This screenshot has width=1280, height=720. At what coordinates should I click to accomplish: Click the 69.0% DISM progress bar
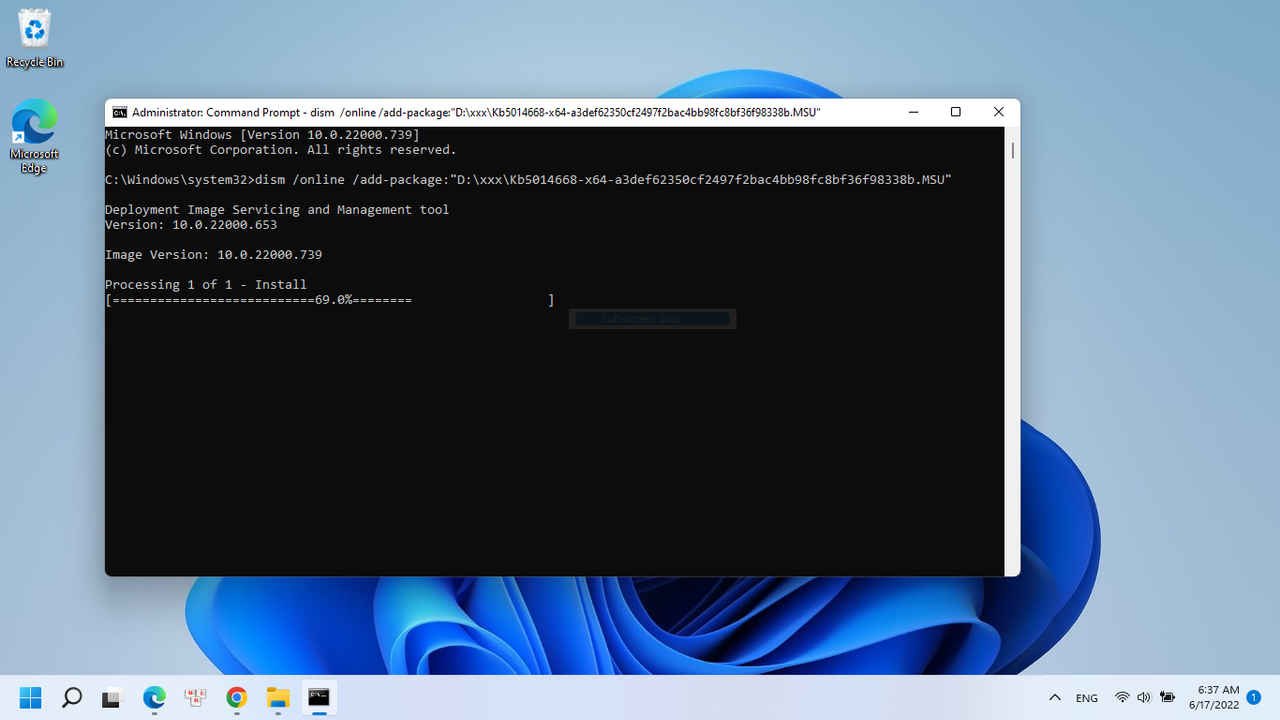tap(330, 300)
